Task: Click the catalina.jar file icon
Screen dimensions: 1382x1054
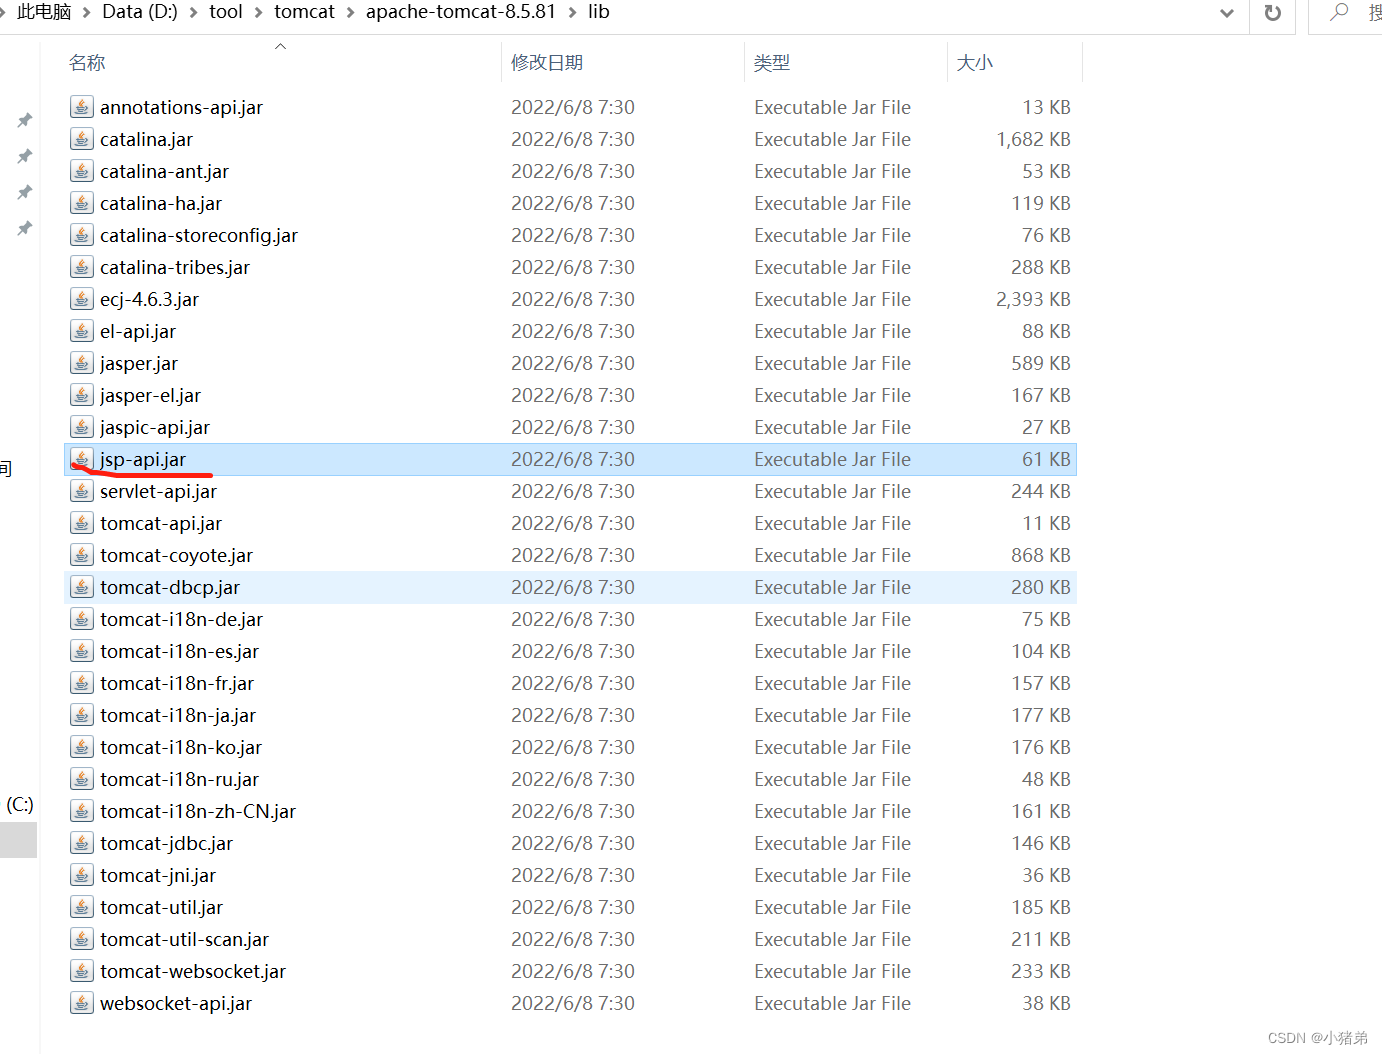Action: [82, 139]
